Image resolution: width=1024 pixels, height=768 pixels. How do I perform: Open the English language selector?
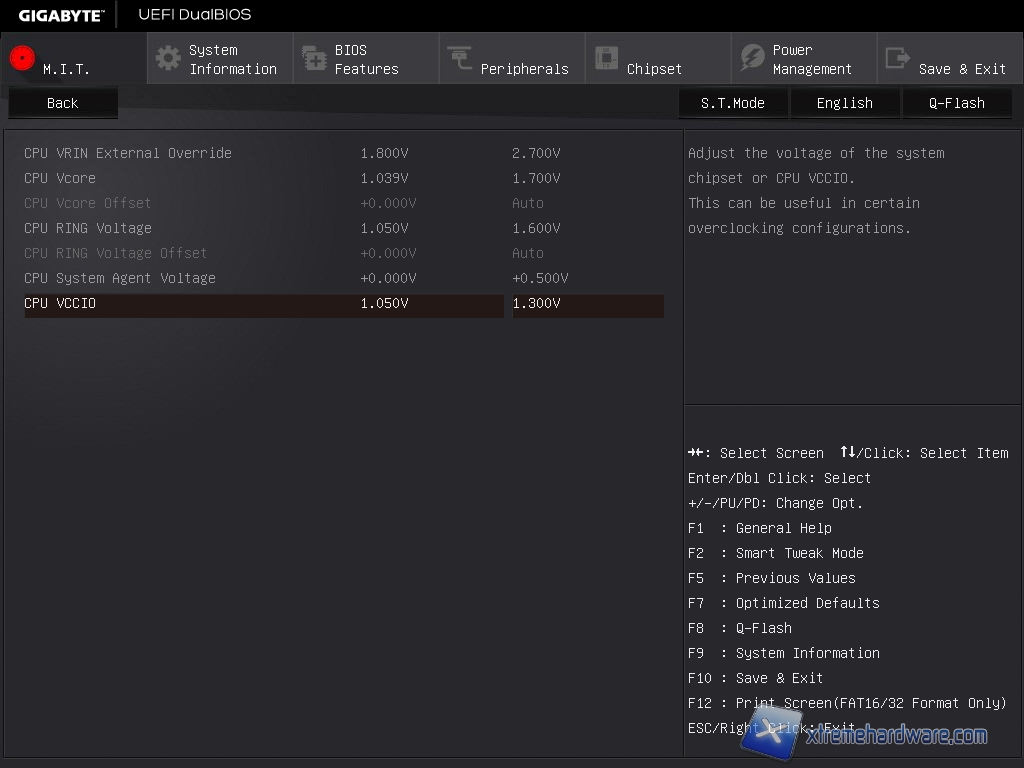pos(844,103)
